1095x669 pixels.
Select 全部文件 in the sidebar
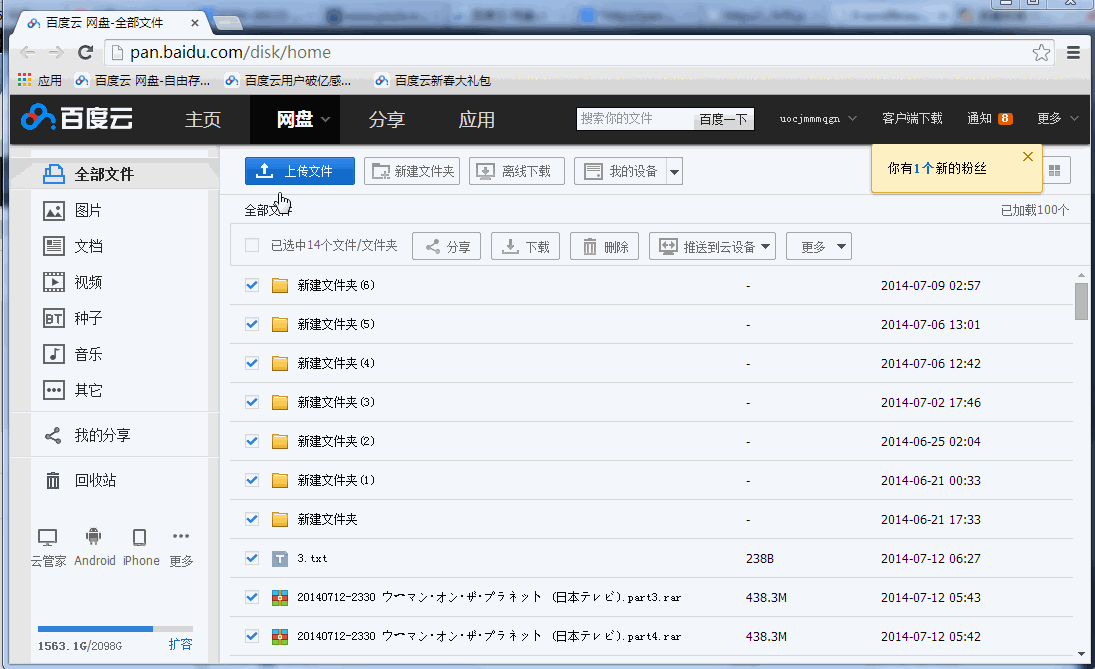(103, 175)
